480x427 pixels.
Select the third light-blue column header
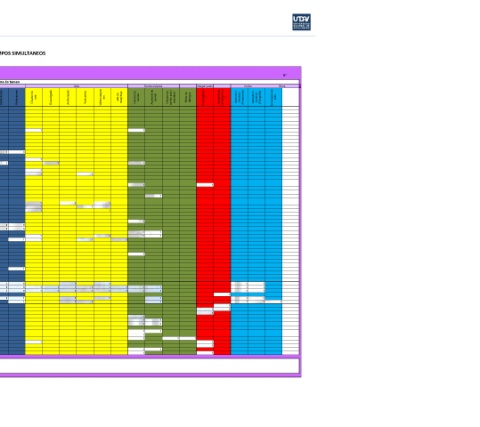273,97
